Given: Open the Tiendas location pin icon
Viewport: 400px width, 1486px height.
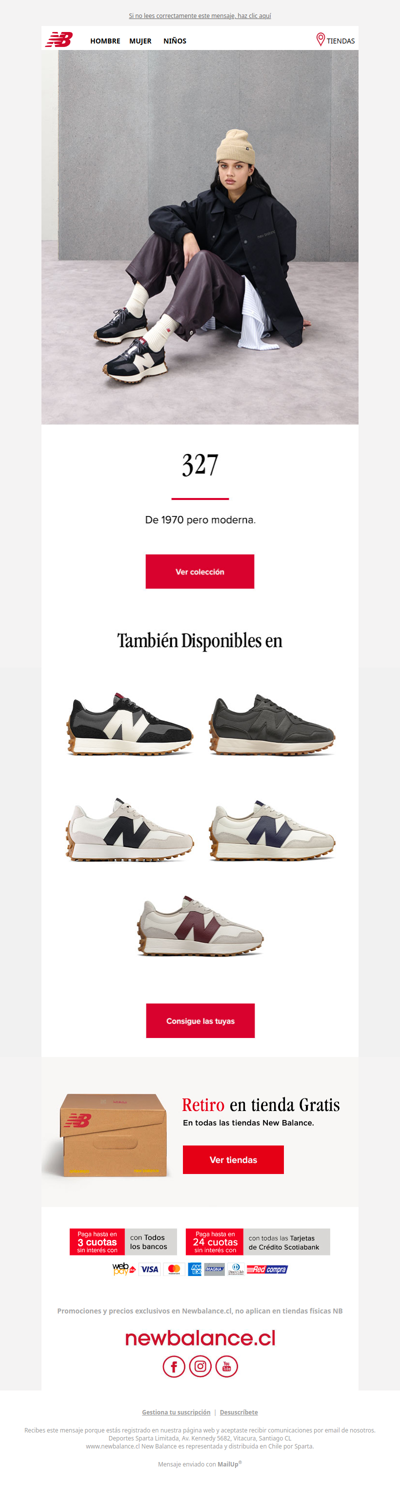Looking at the screenshot, I should click(x=321, y=39).
